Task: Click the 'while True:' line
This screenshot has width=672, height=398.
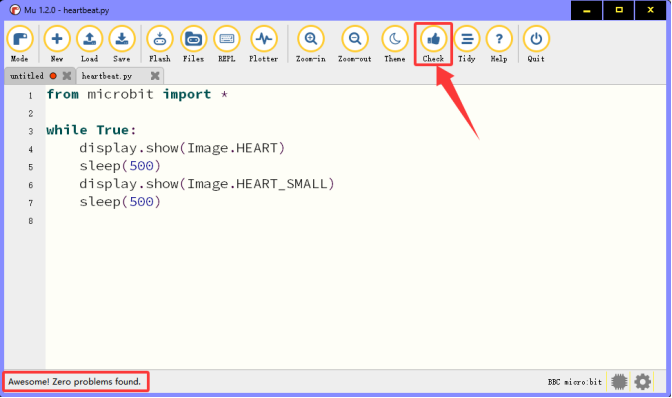Action: click(x=91, y=130)
